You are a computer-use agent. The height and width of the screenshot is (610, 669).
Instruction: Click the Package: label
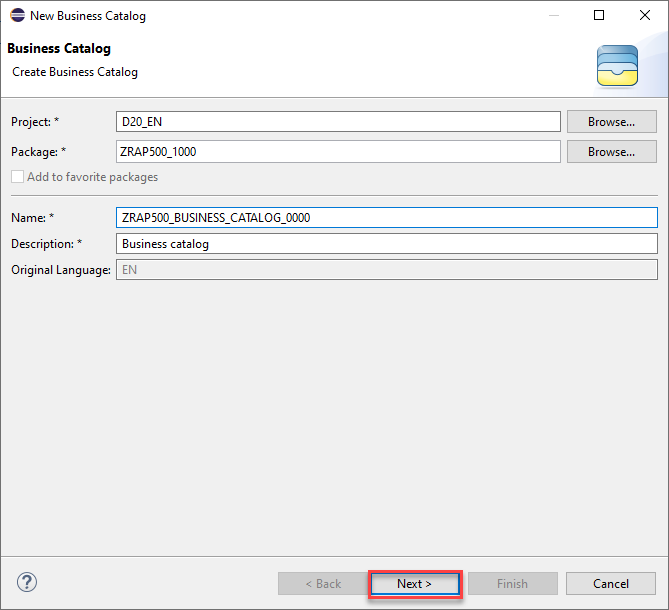click(x=38, y=152)
